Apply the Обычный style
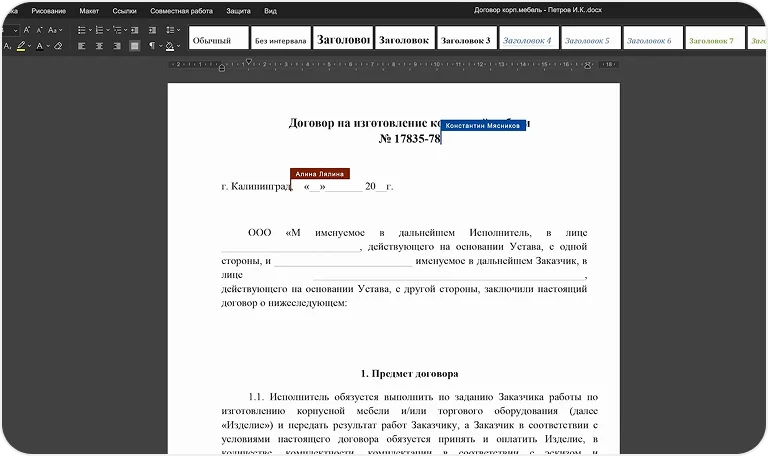Image resolution: width=768 pixels, height=456 pixels. point(219,41)
